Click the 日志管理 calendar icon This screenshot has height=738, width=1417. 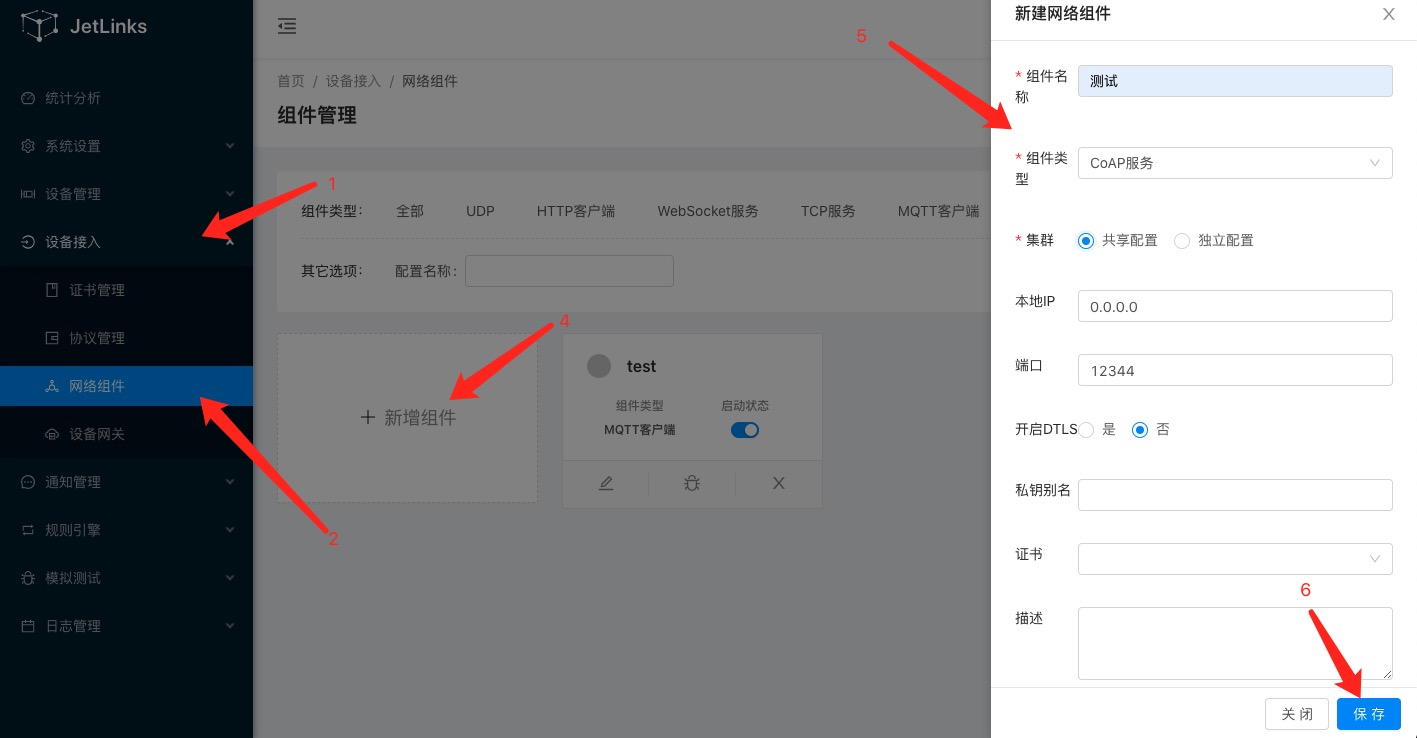28,626
